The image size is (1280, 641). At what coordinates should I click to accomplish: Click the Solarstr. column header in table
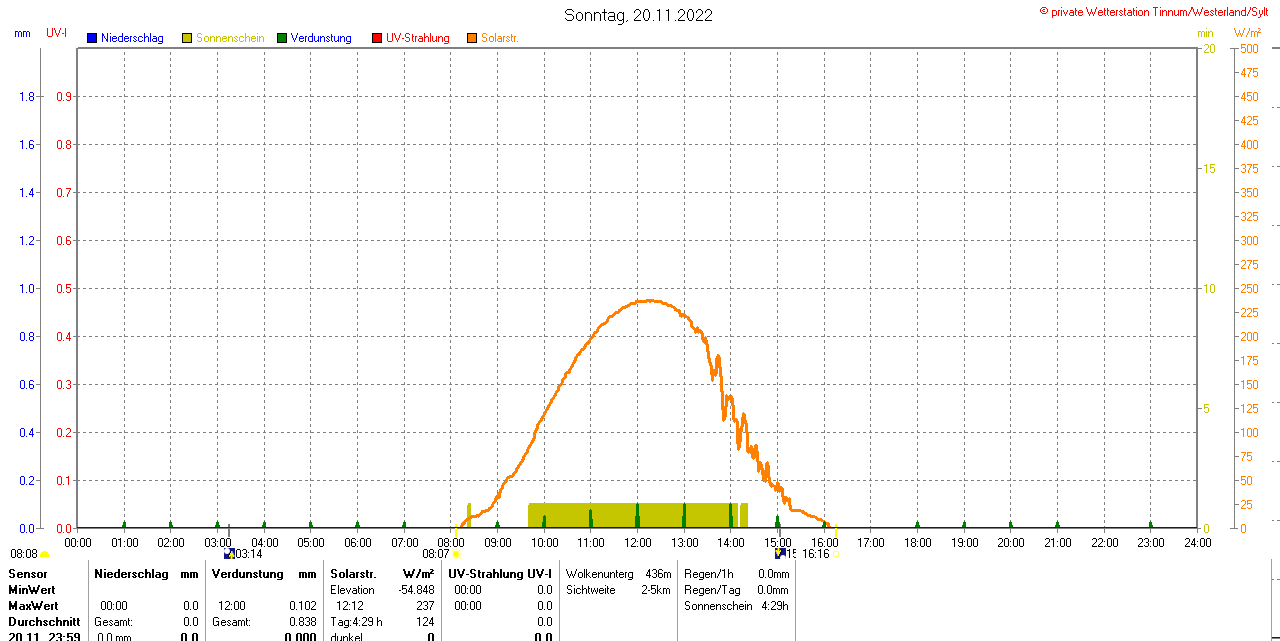(353, 574)
